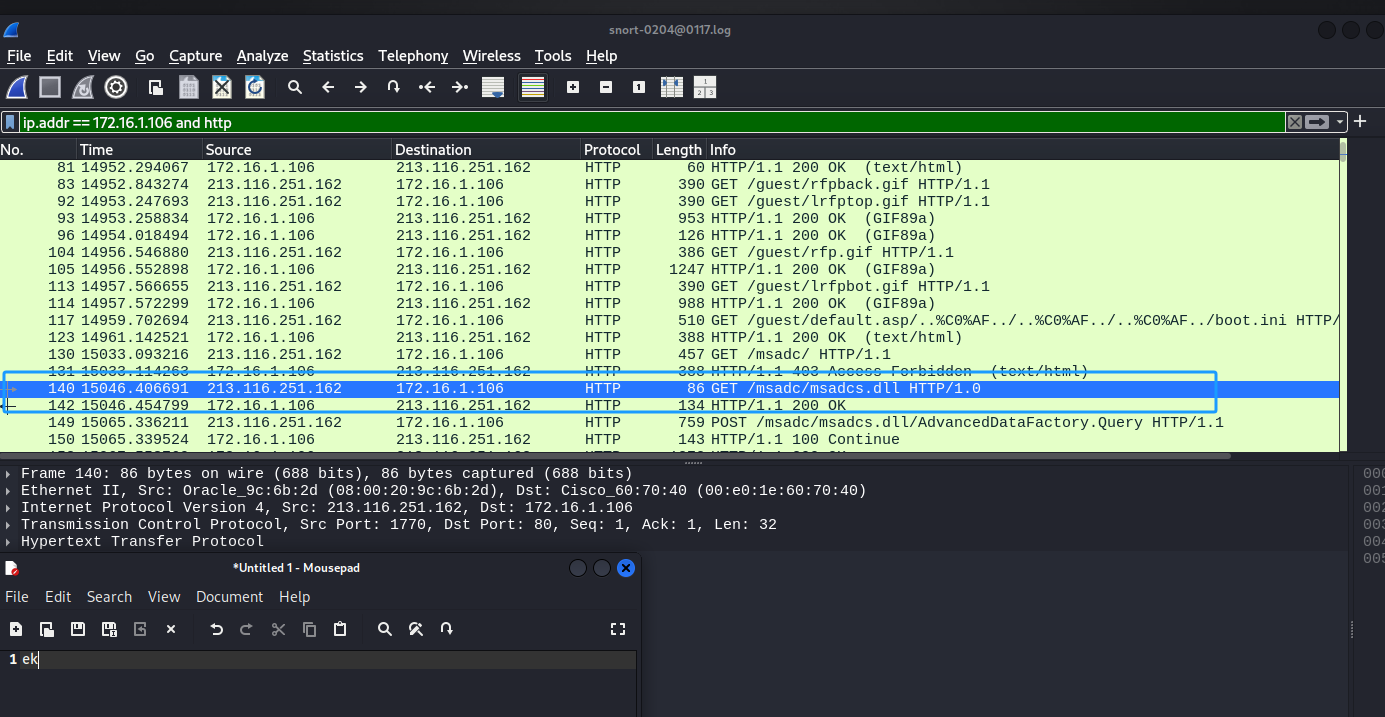Sort packets by Protocol column header
This screenshot has height=717, width=1385.
click(x=616, y=150)
